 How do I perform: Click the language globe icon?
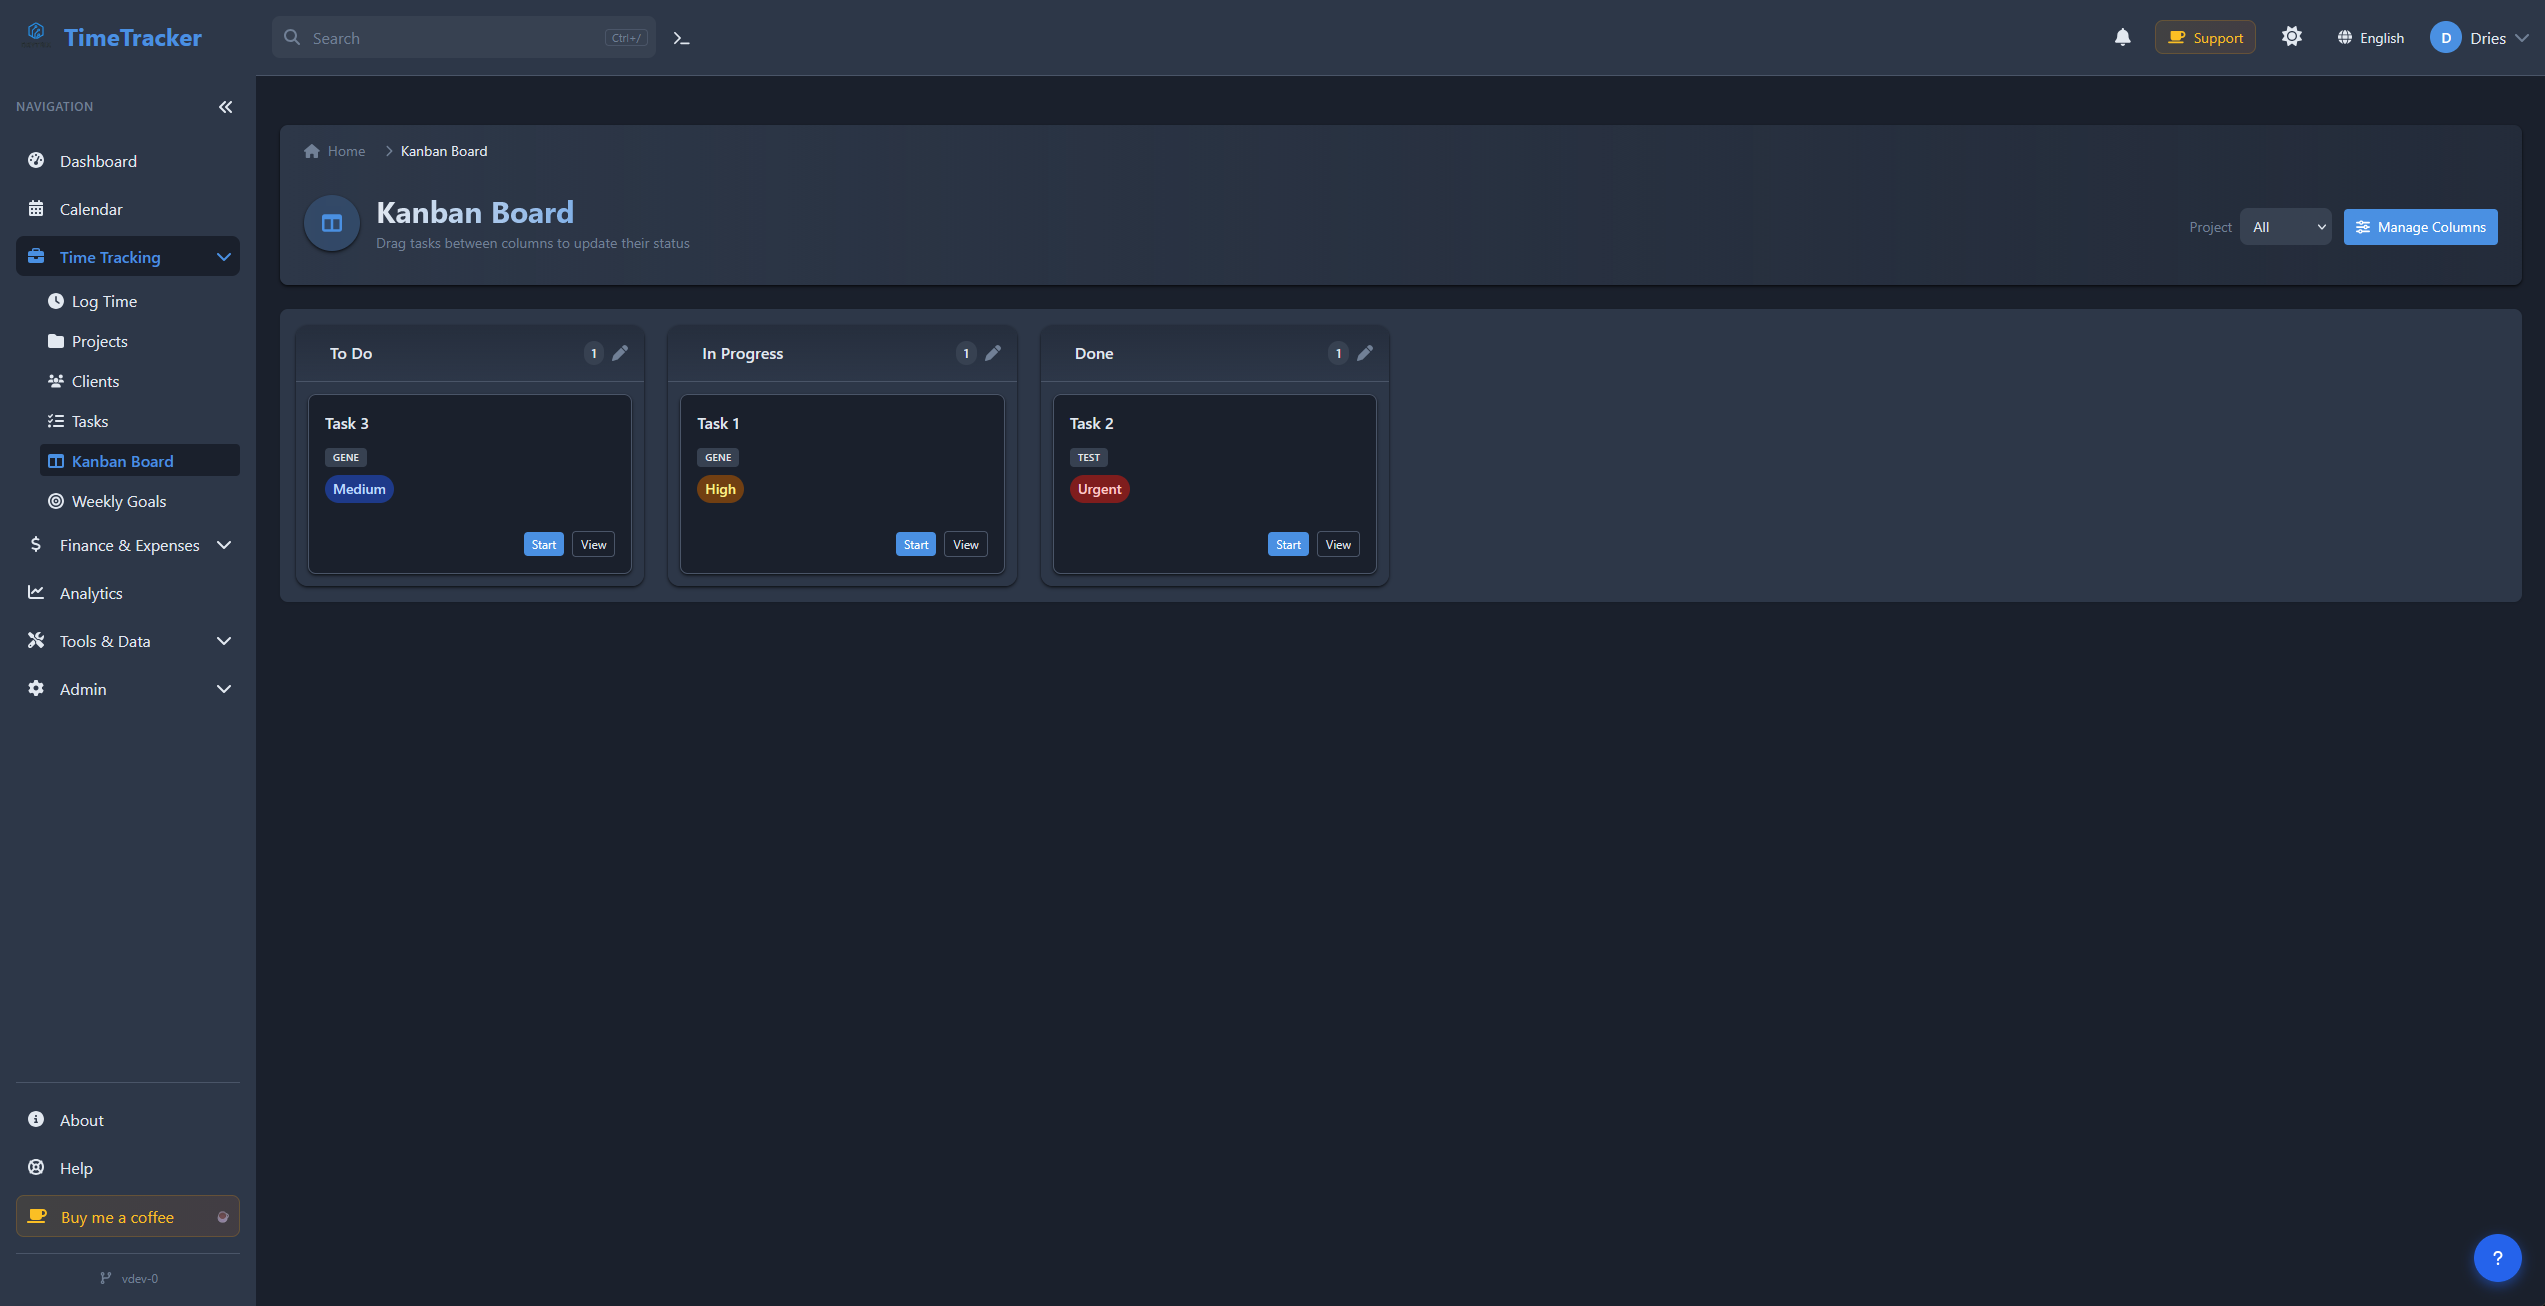pos(2345,37)
